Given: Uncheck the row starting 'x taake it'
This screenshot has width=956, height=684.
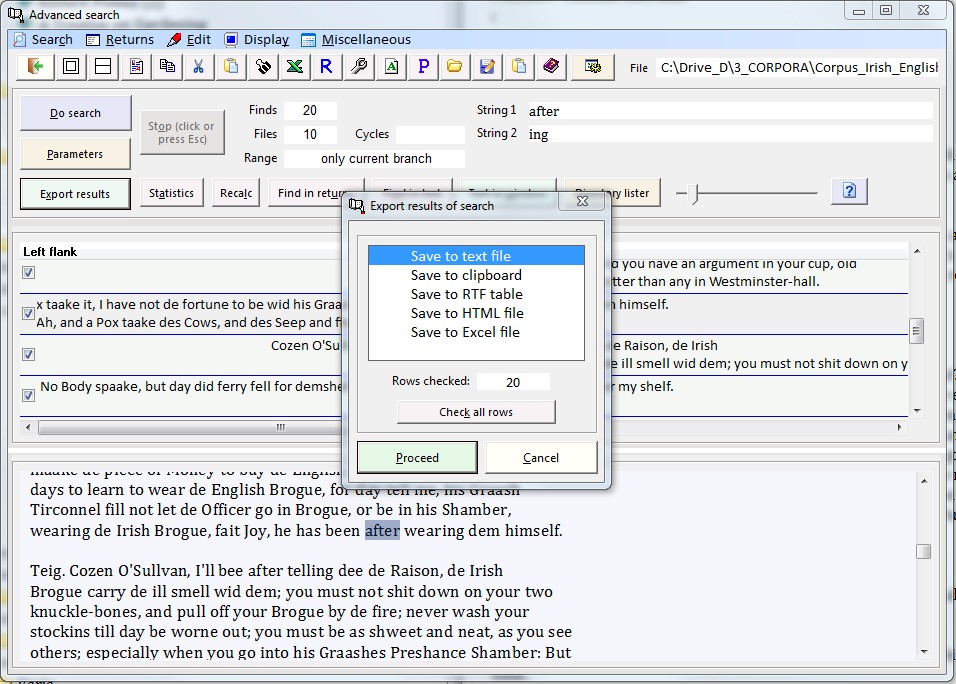Looking at the screenshot, I should (x=28, y=313).
